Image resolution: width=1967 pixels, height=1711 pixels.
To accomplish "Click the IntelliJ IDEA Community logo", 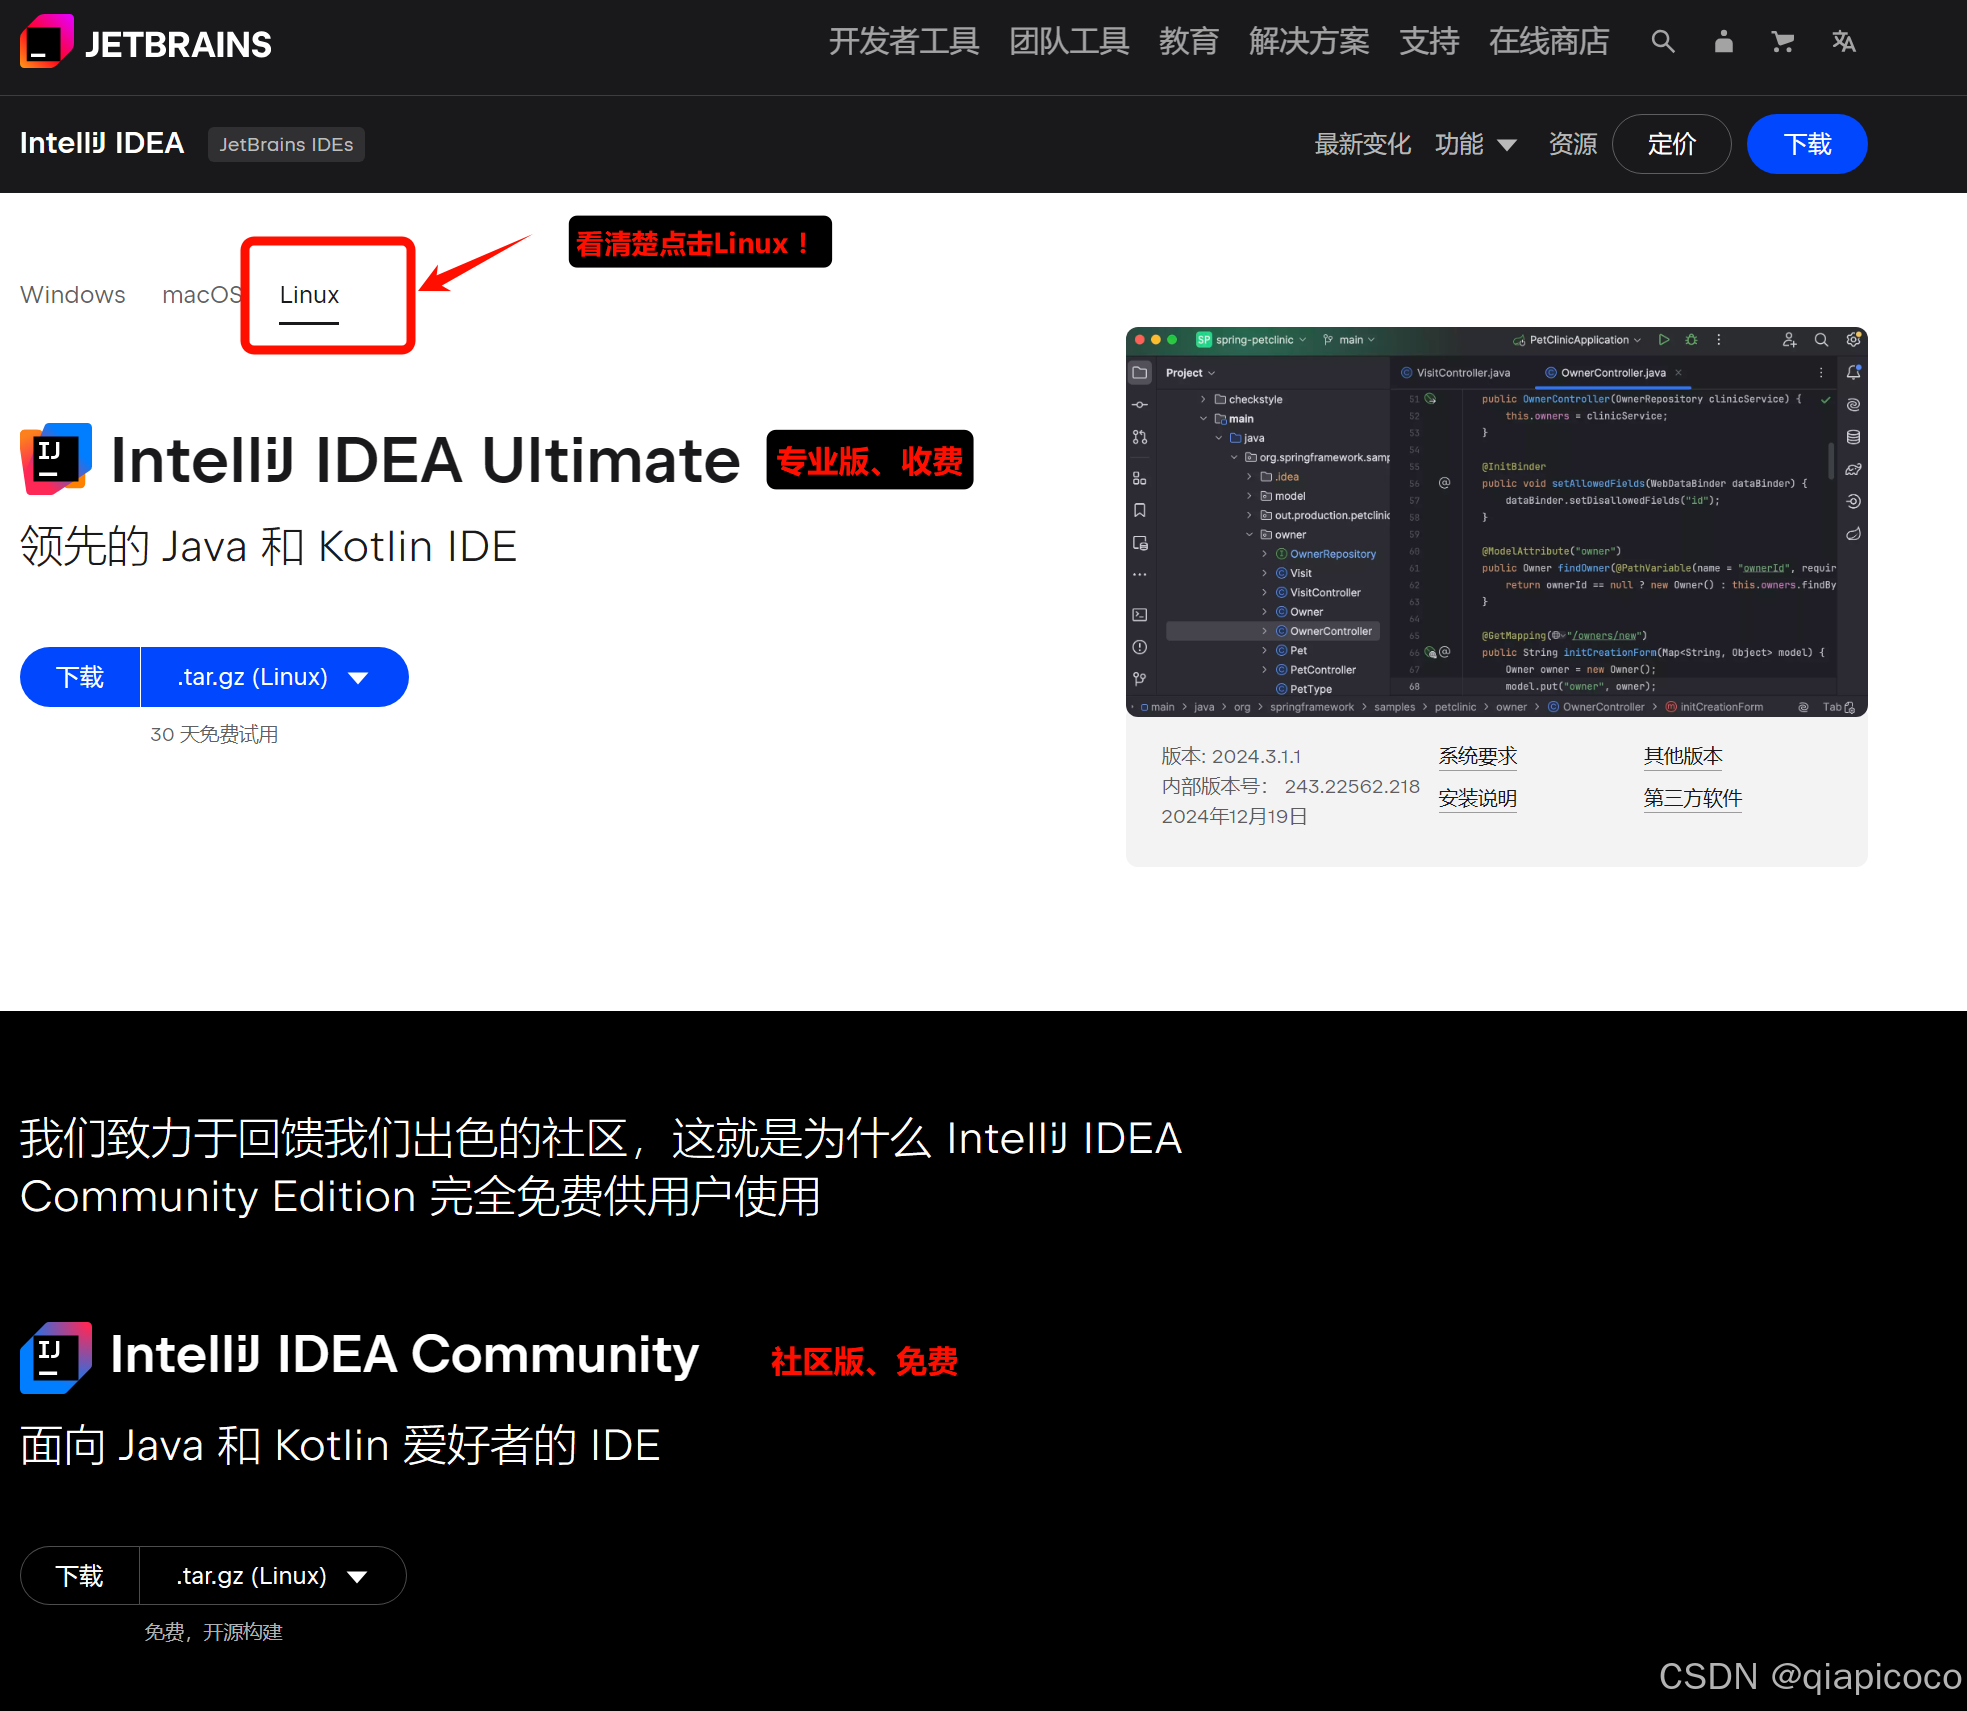I will (56, 1357).
